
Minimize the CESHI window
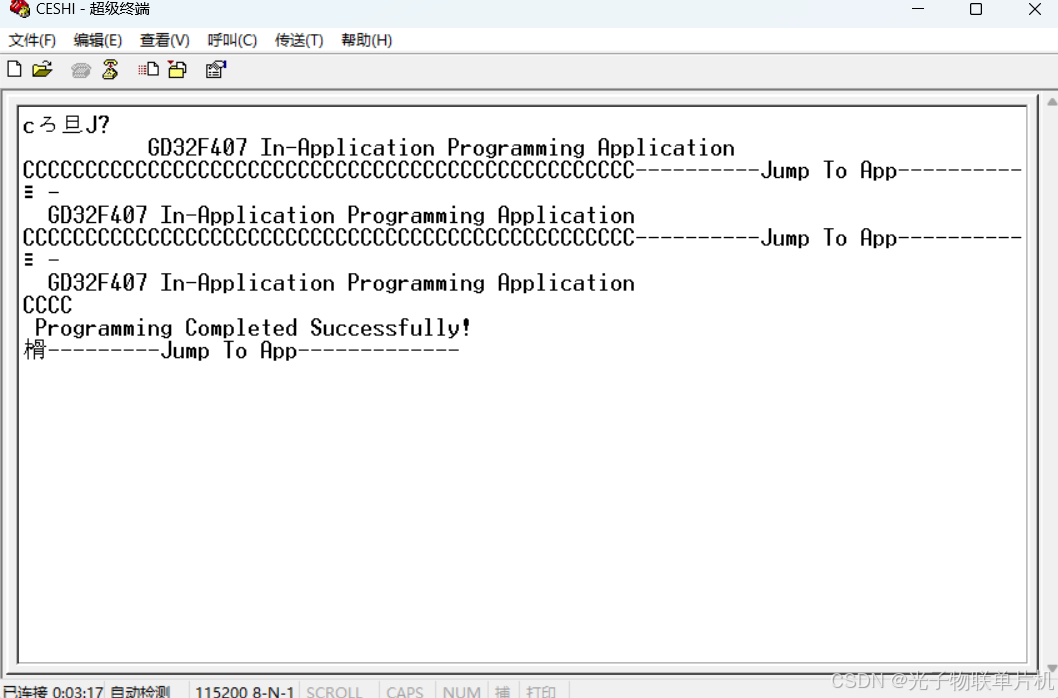point(918,9)
